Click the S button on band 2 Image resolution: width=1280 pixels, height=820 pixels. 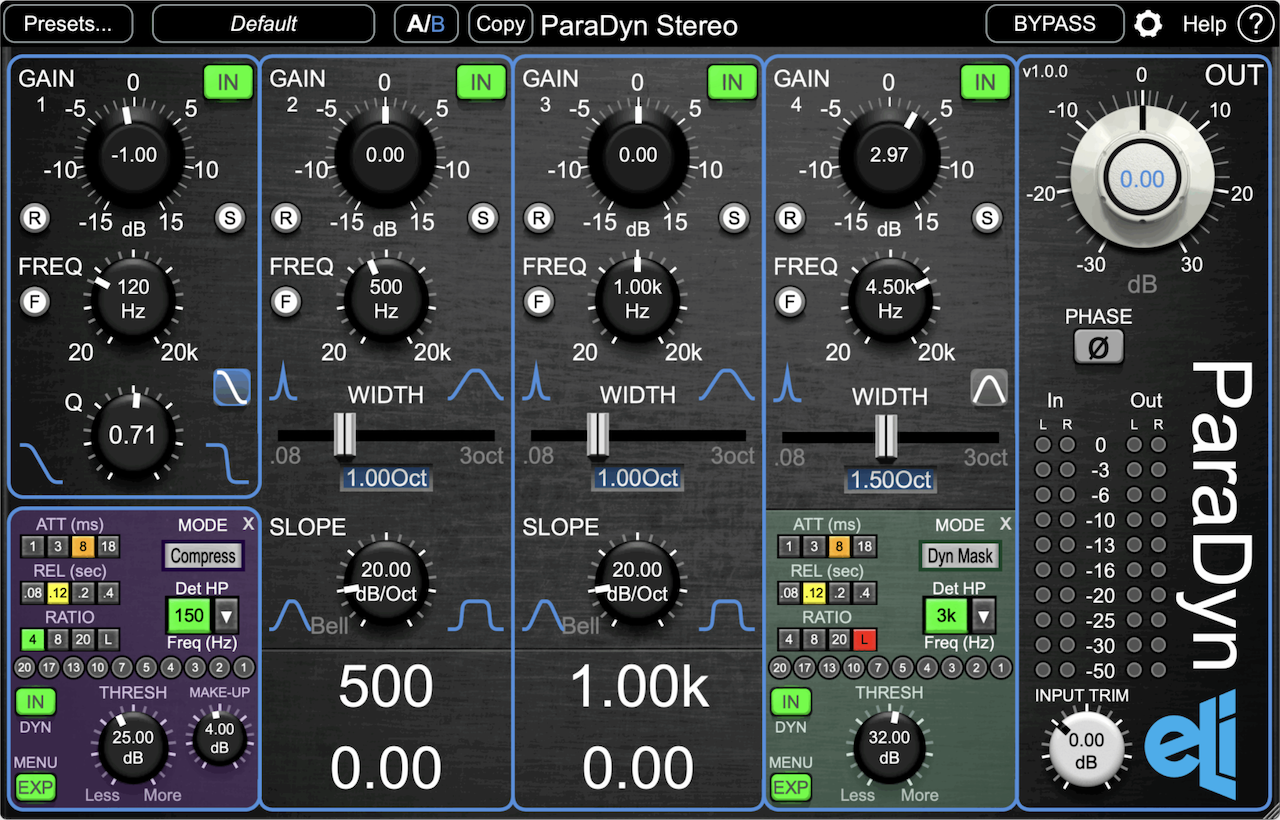point(483,217)
